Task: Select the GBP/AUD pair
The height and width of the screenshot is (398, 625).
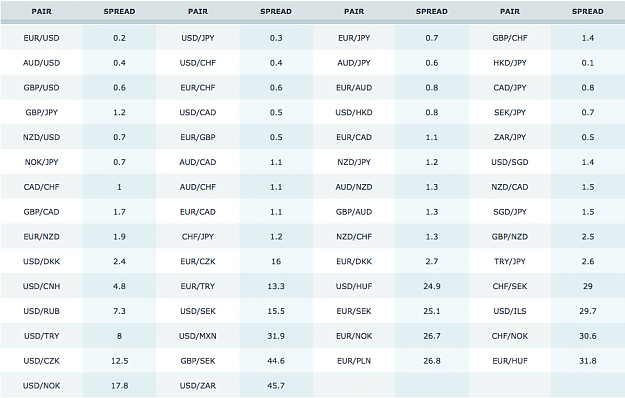Action: click(x=354, y=212)
